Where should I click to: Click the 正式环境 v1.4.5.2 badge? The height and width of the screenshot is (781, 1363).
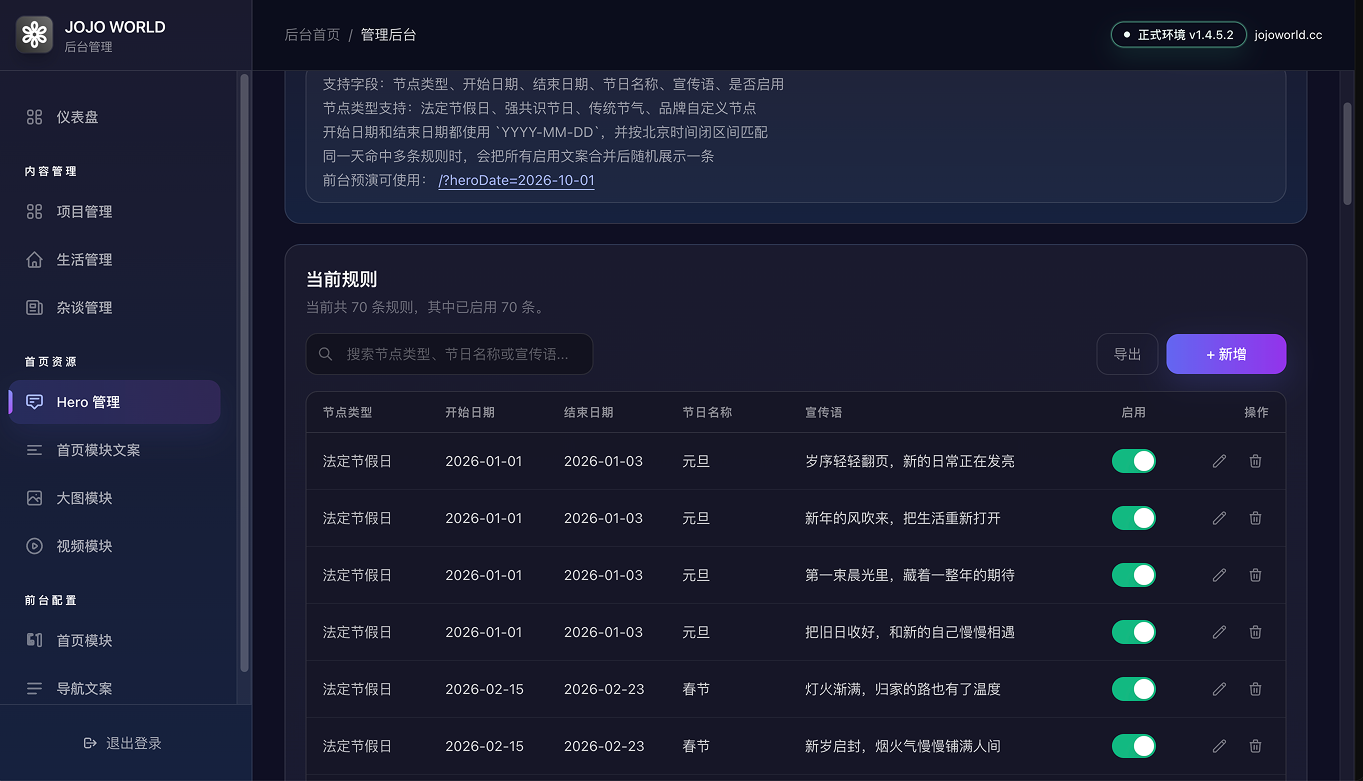pos(1179,35)
